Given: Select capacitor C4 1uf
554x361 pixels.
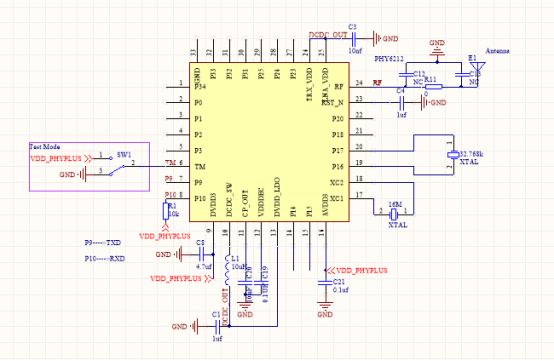Looking at the screenshot, I should [401, 103].
